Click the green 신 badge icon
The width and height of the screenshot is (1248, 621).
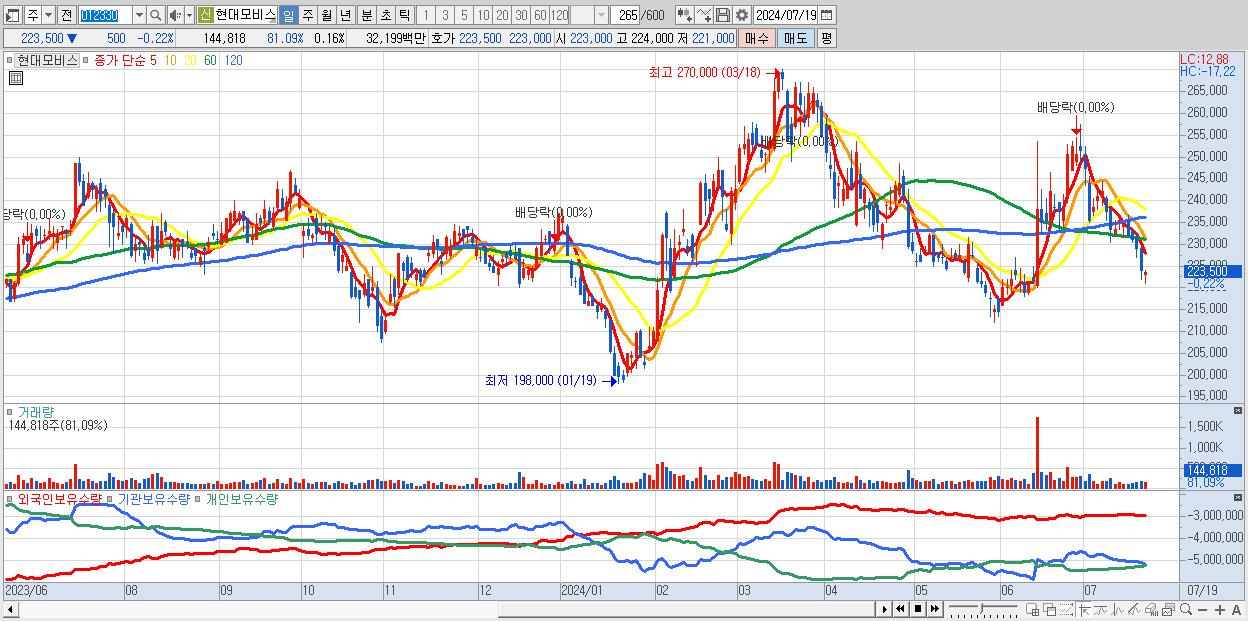(x=205, y=15)
